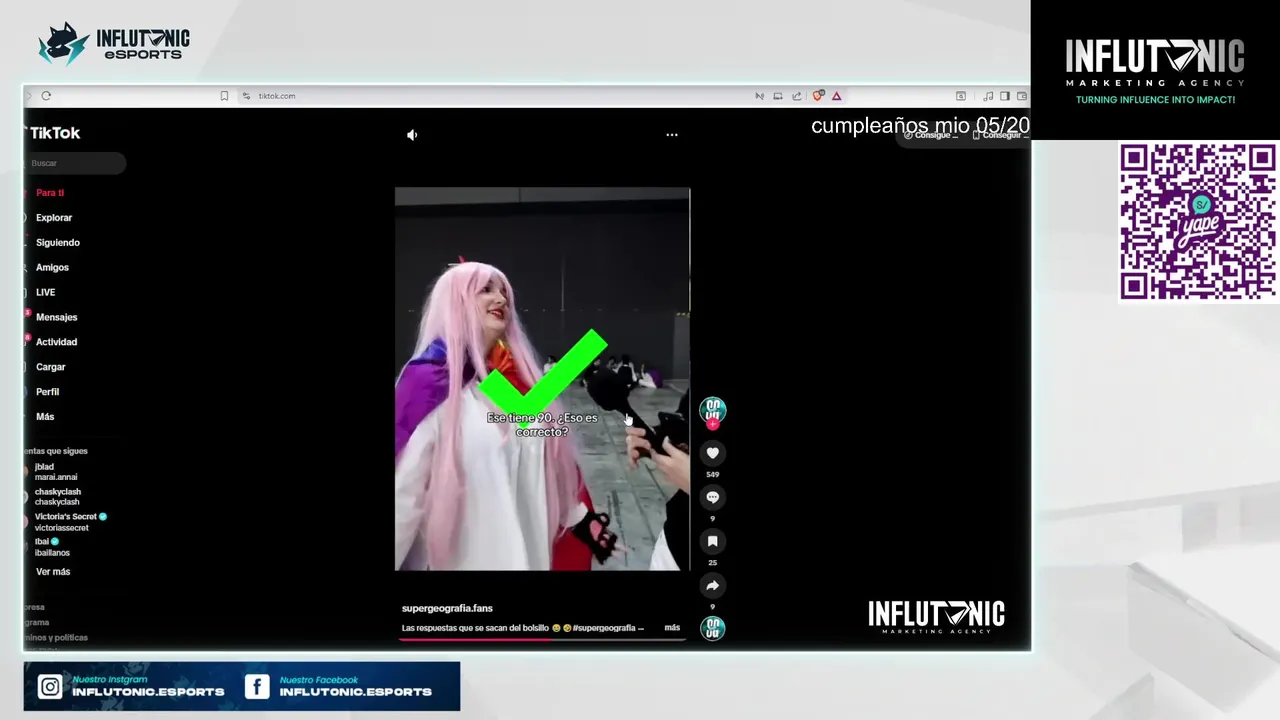The height and width of the screenshot is (720, 1280).
Task: Click Consigue button top right
Action: point(932,135)
